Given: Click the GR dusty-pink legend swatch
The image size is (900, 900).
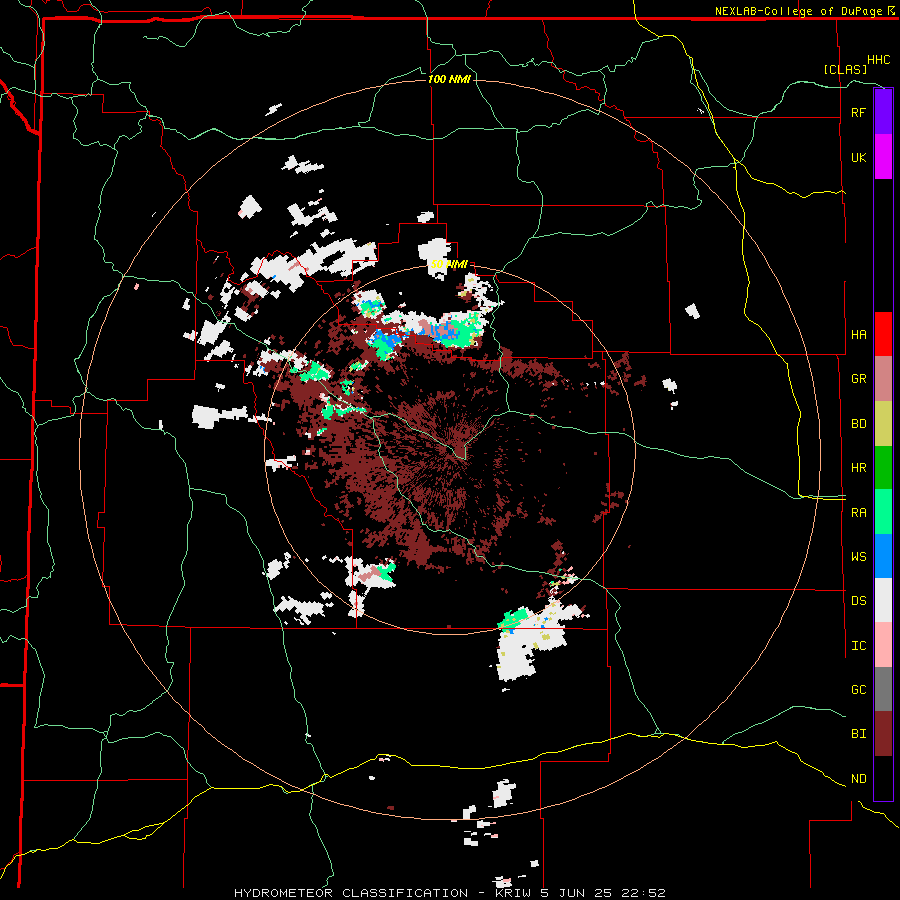Looking at the screenshot, I should point(883,379).
